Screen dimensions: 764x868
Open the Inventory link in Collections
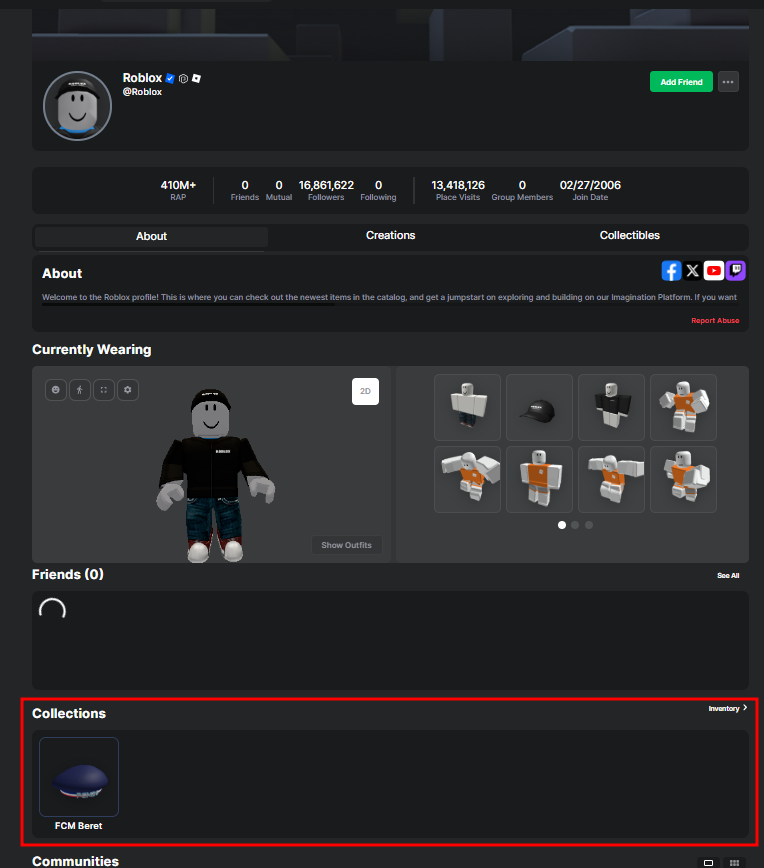(x=724, y=709)
